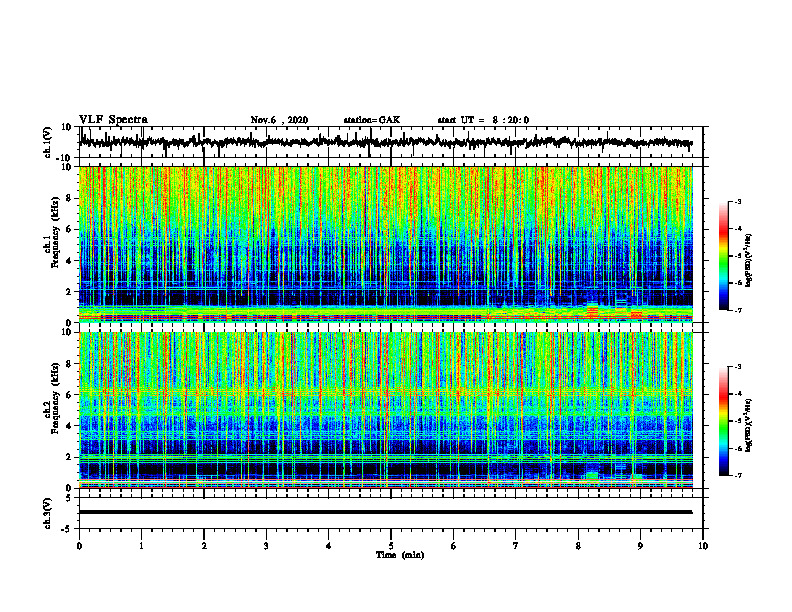Screen dimensions: 792x612
Task: Click the ch.1 spectrogram panel
Action: point(385,244)
